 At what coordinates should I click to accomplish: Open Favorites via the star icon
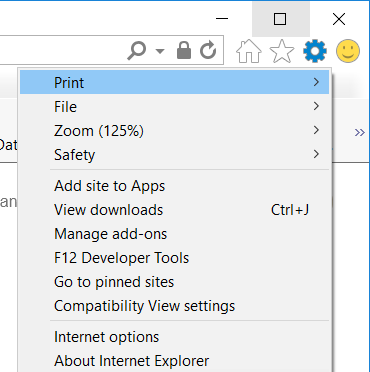point(282,51)
